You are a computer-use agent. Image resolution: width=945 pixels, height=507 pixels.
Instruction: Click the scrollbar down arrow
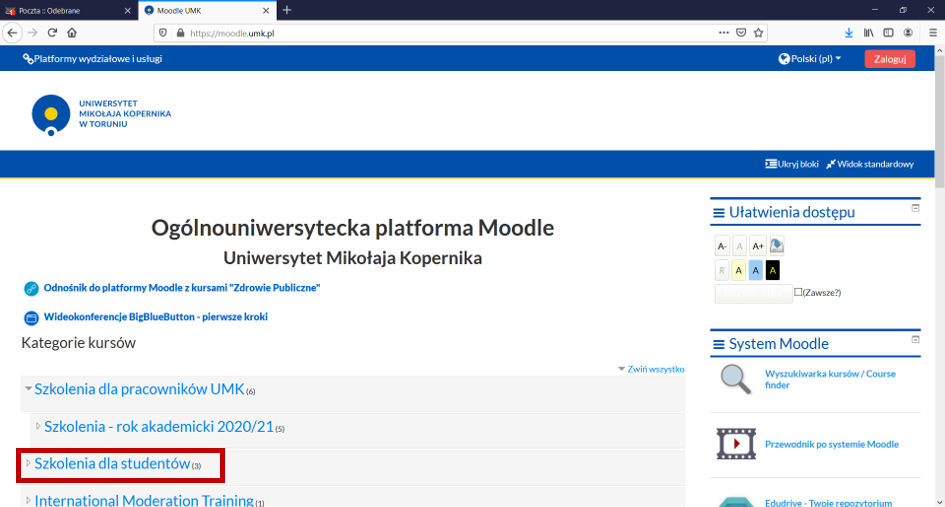pos(940,502)
